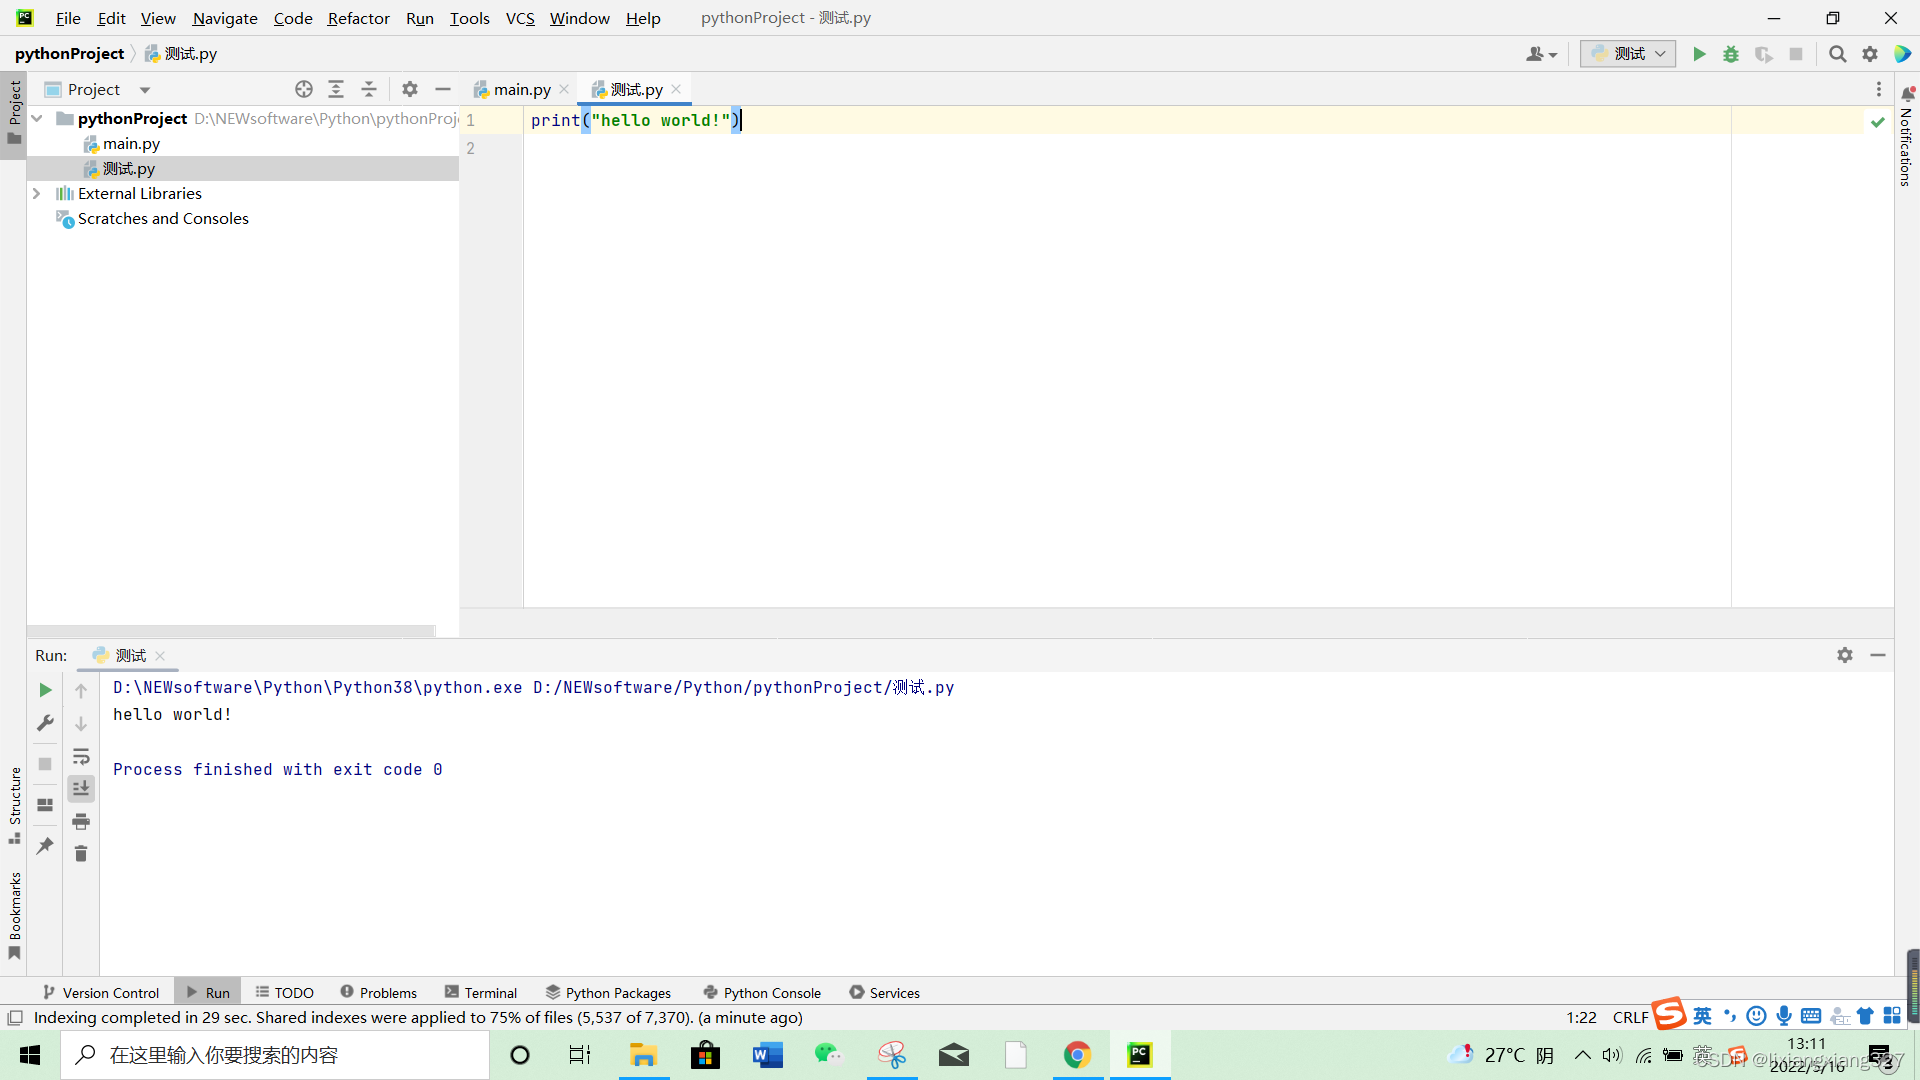Expand the External Libraries node
Viewport: 1920px width, 1080px height.
coord(37,193)
